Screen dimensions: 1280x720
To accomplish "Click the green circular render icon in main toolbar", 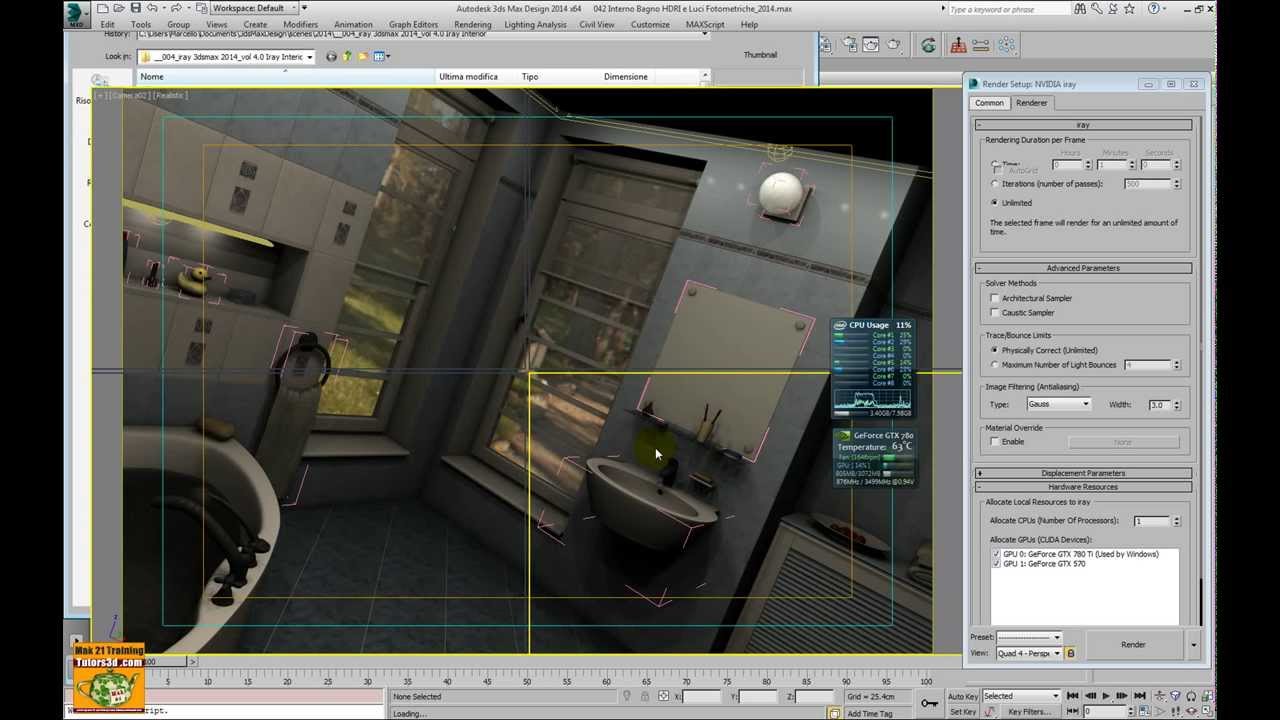I will pos(928,45).
